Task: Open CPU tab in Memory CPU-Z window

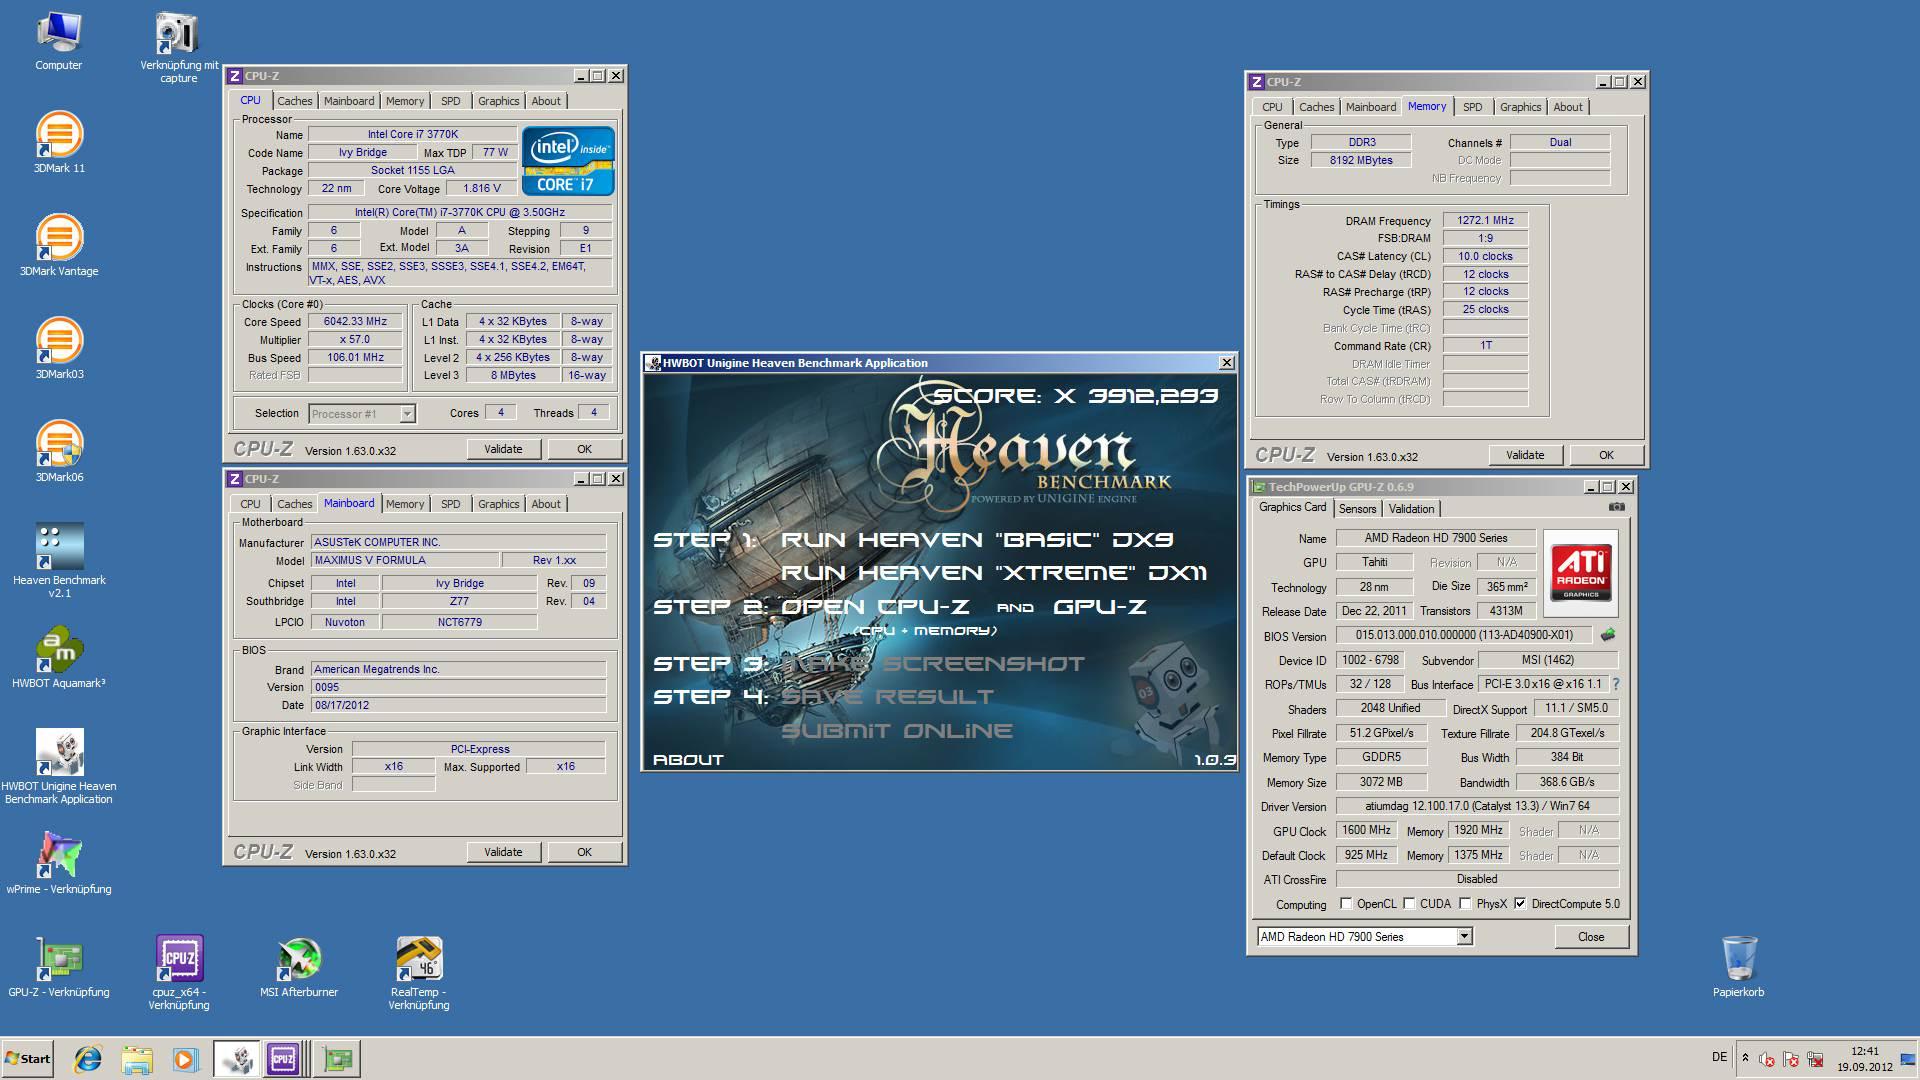Action: [1272, 107]
